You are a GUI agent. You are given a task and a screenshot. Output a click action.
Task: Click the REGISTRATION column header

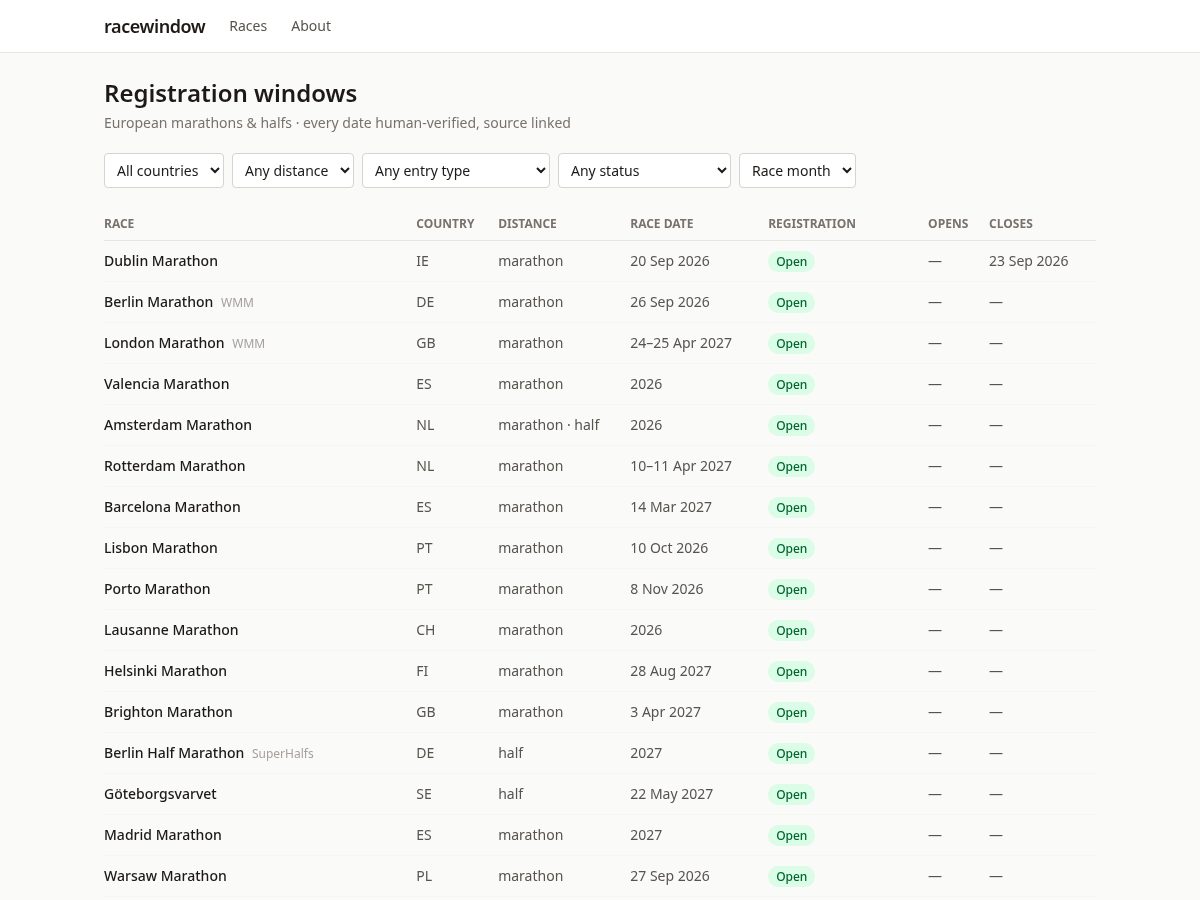point(812,224)
